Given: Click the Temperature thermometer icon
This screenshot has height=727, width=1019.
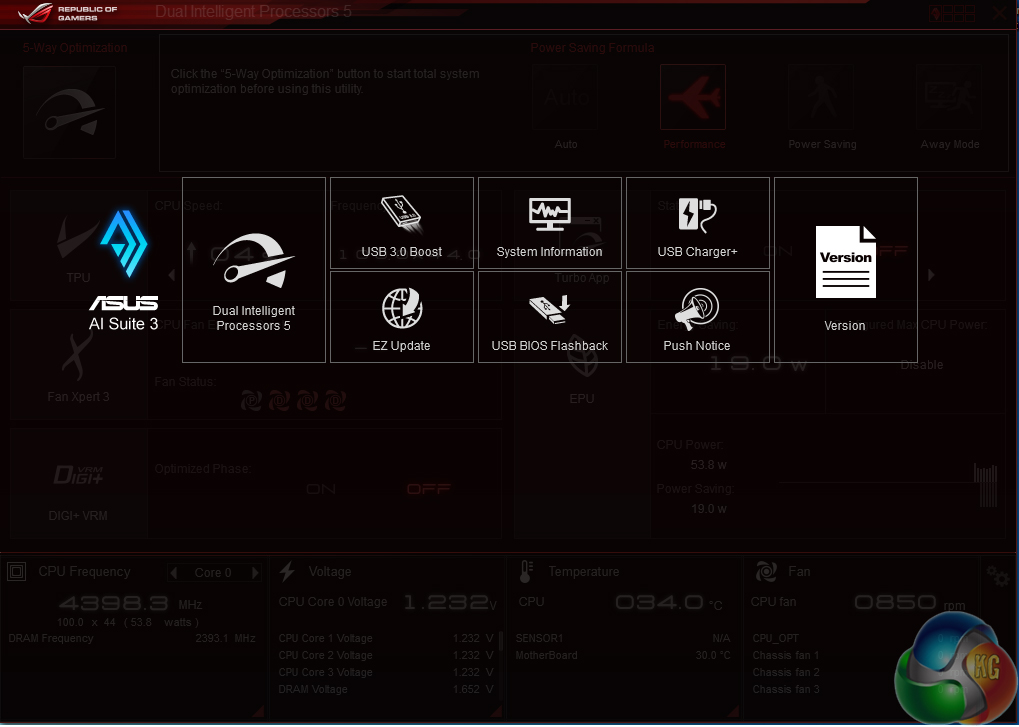Looking at the screenshot, I should (x=526, y=572).
